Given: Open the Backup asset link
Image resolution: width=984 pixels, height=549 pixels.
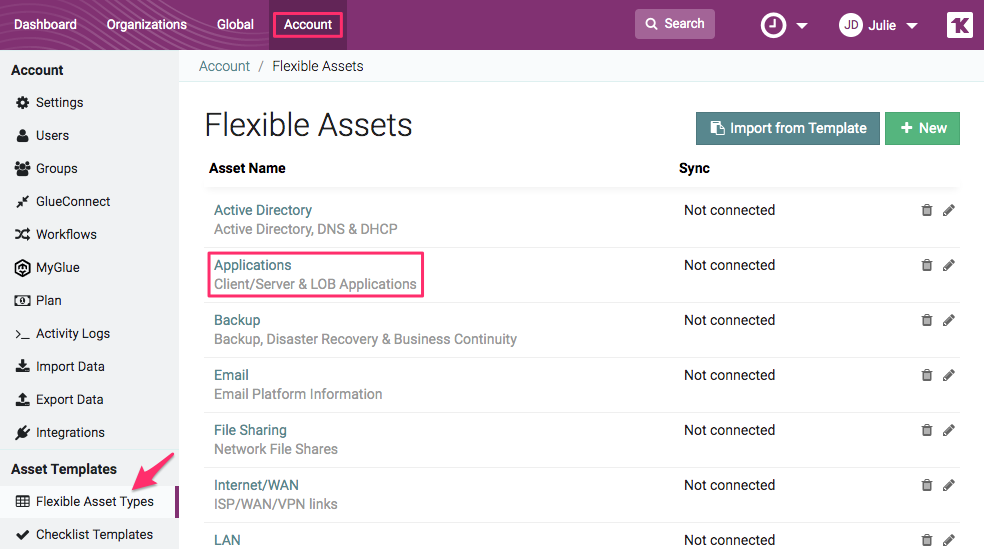Looking at the screenshot, I should pyautogui.click(x=237, y=320).
